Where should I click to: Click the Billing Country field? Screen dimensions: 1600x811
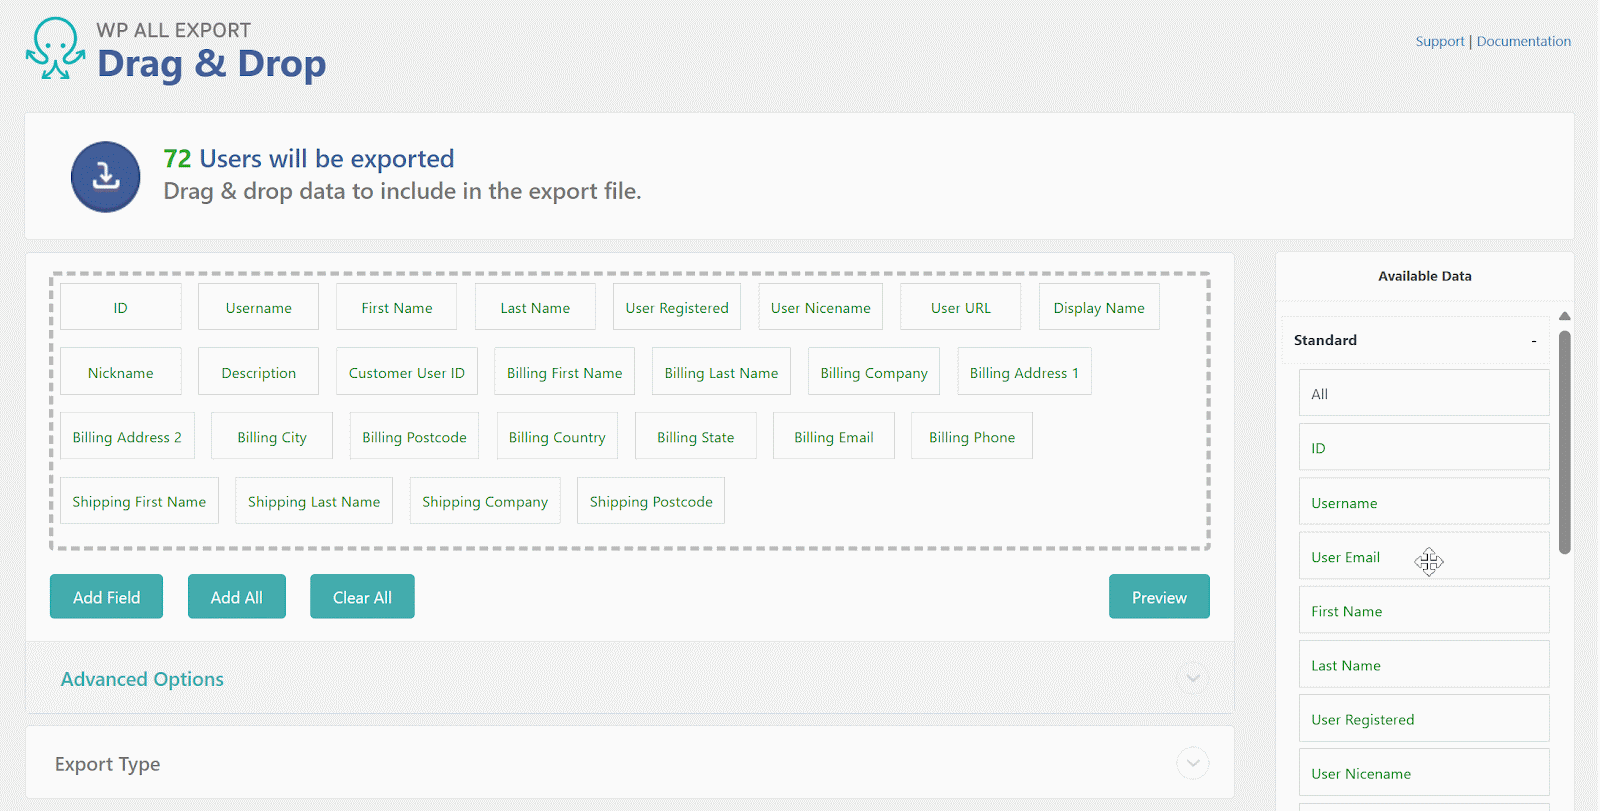557,436
